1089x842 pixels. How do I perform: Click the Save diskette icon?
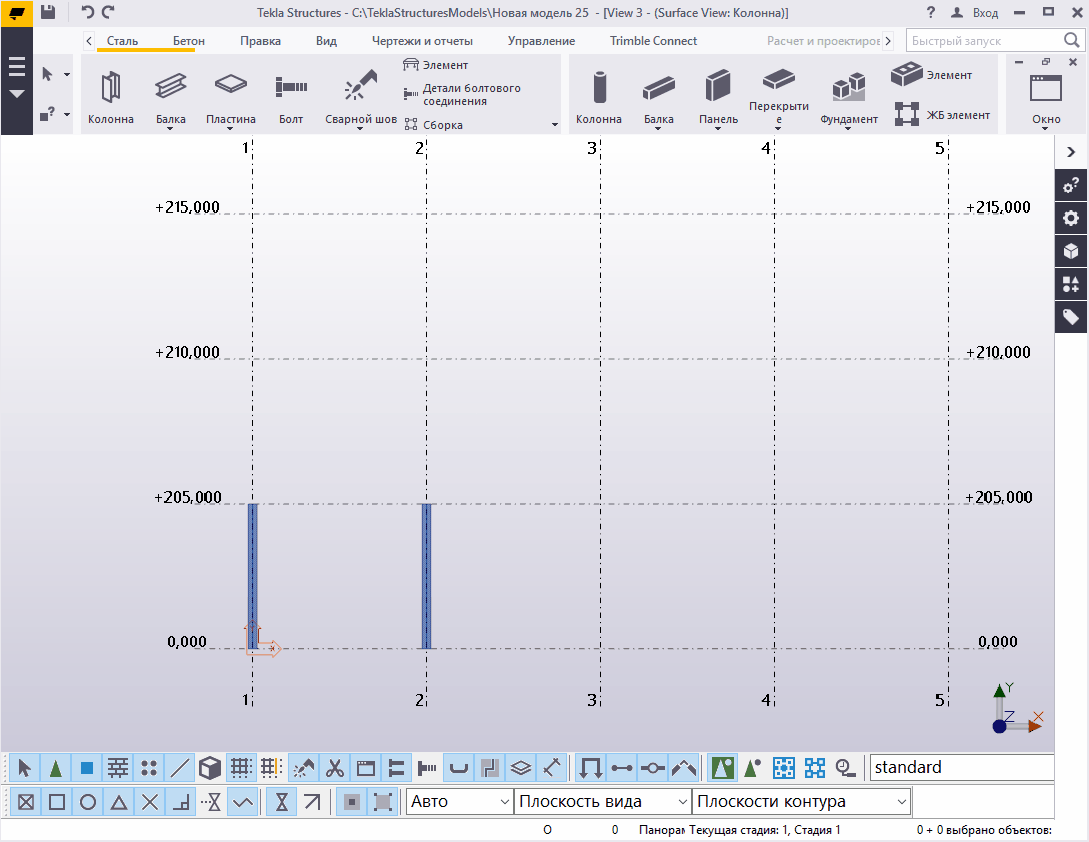click(47, 12)
